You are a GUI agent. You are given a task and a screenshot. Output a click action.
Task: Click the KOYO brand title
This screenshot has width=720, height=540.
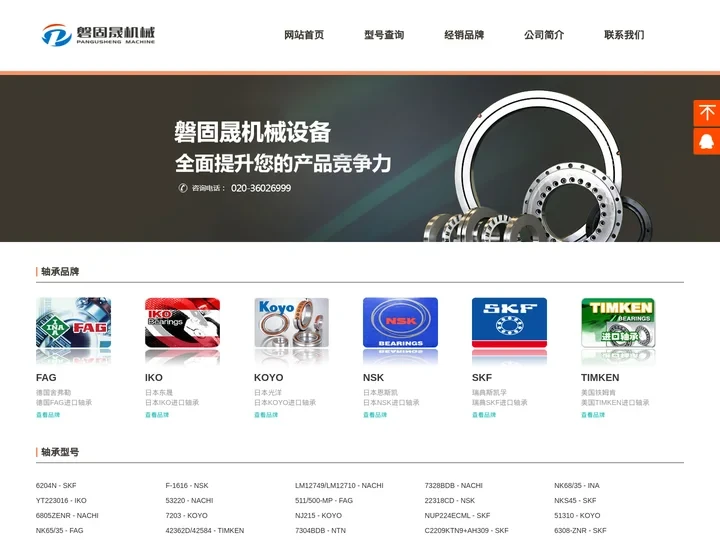269,377
